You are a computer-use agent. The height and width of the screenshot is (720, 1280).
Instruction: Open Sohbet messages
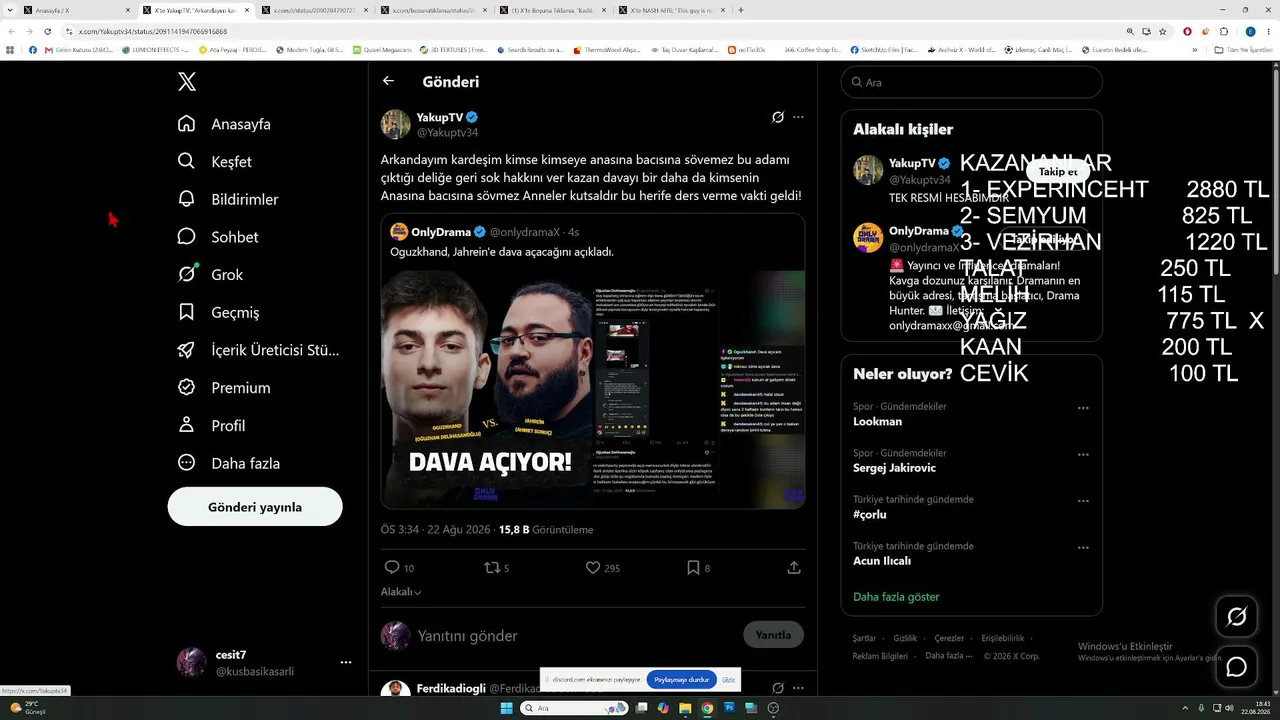[217, 237]
